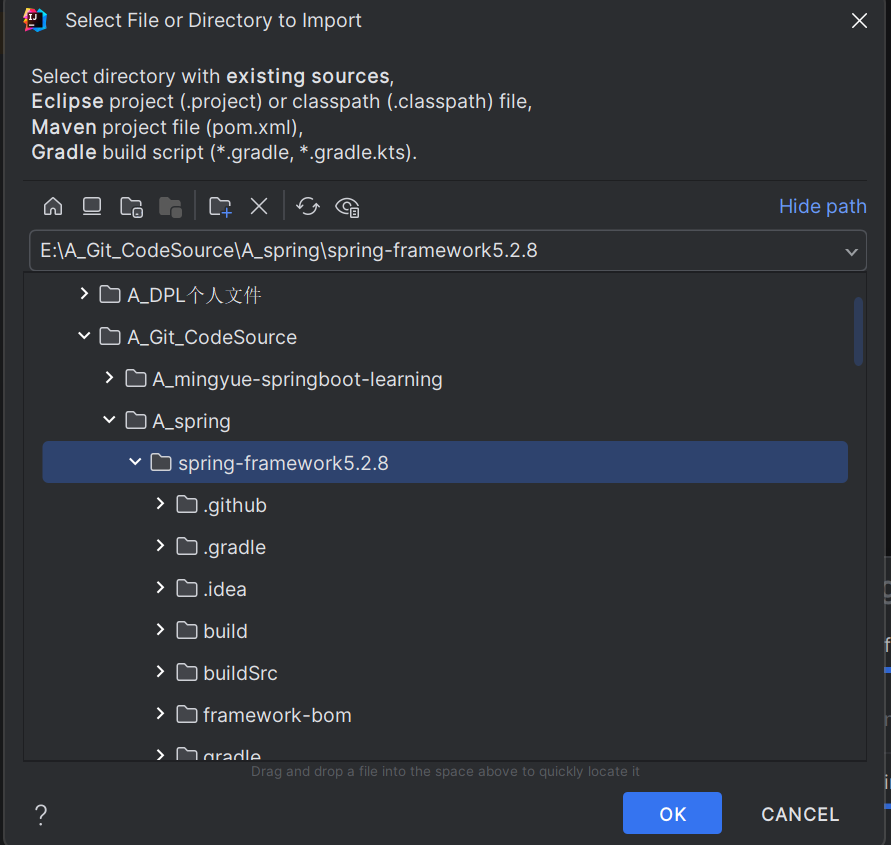Click the Module directory toolbar icon
The width and height of the screenshot is (891, 845).
pyautogui.click(x=170, y=207)
